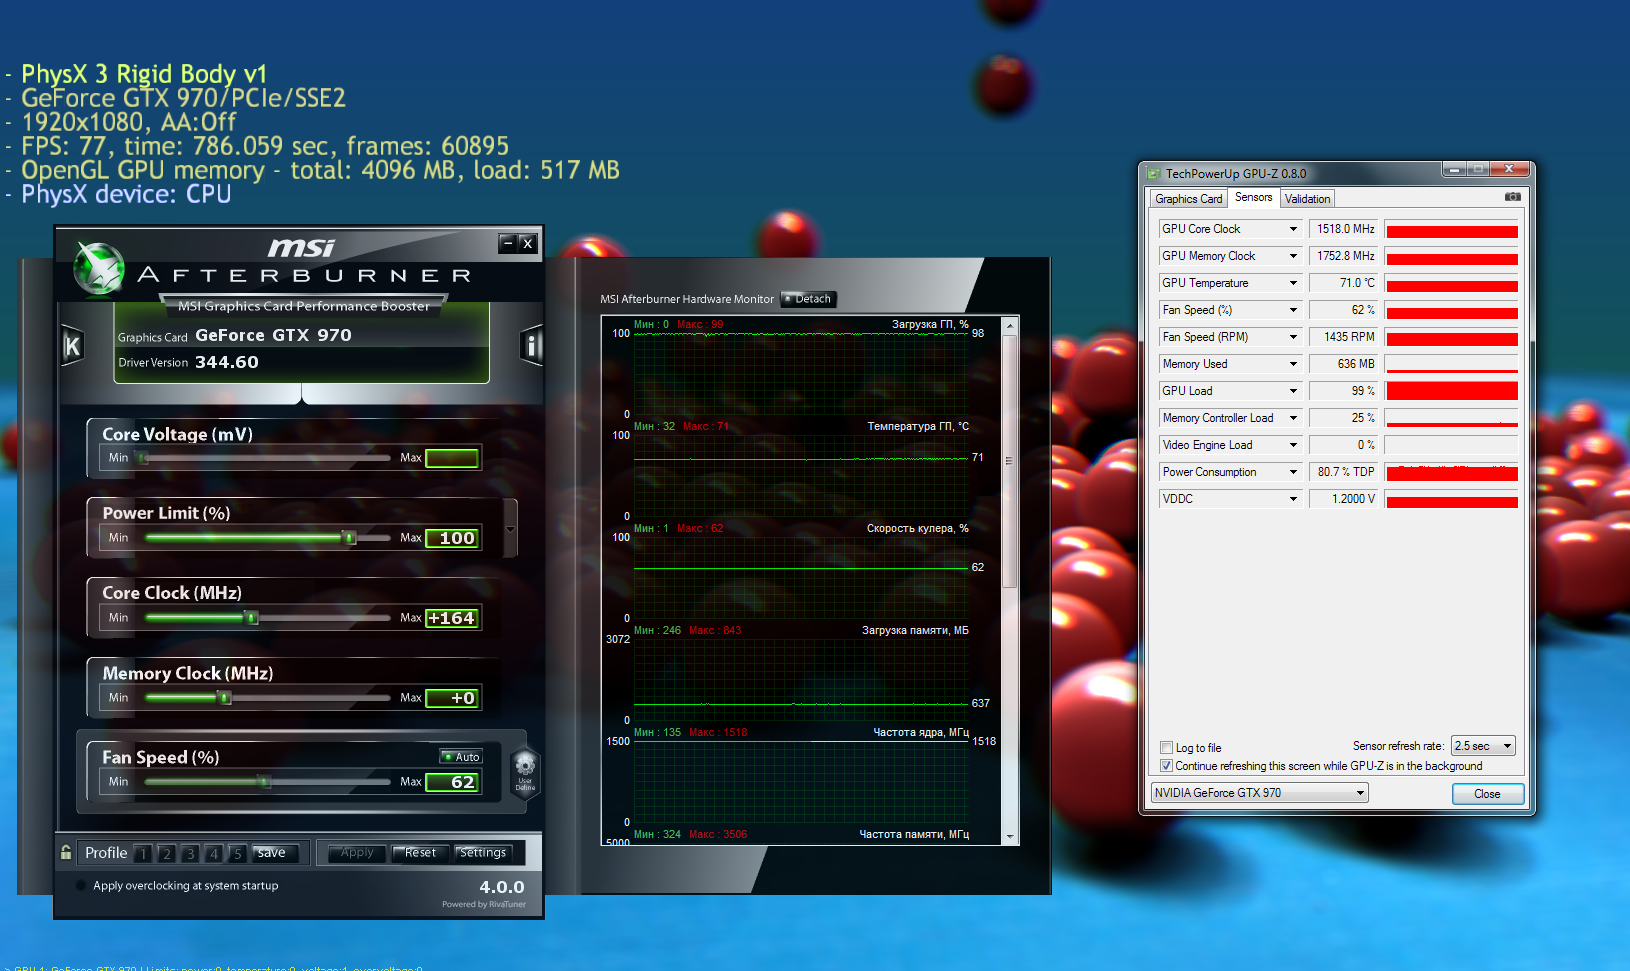Screen dimensions: 1630x971
Task: Click the VDDC value 1.2000 V
Action: 1343,499
